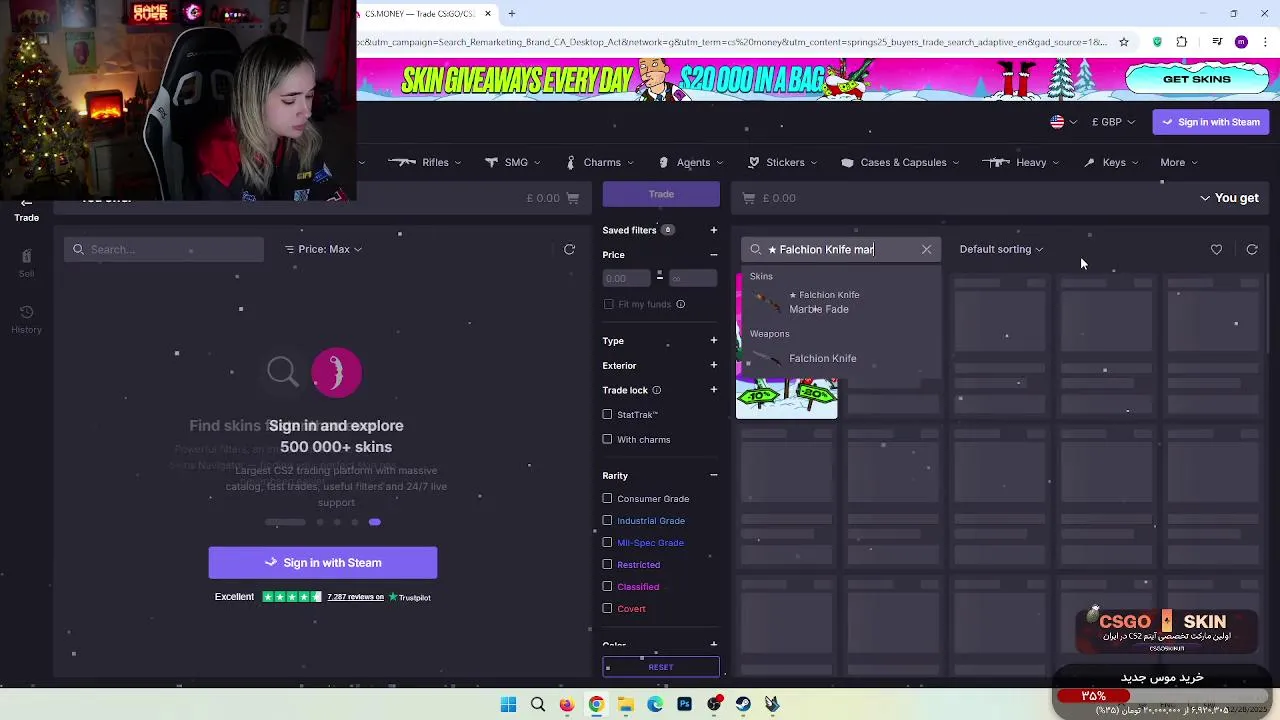Open the Chrome profile avatar
The width and height of the screenshot is (1280, 720).
pos(1241,42)
